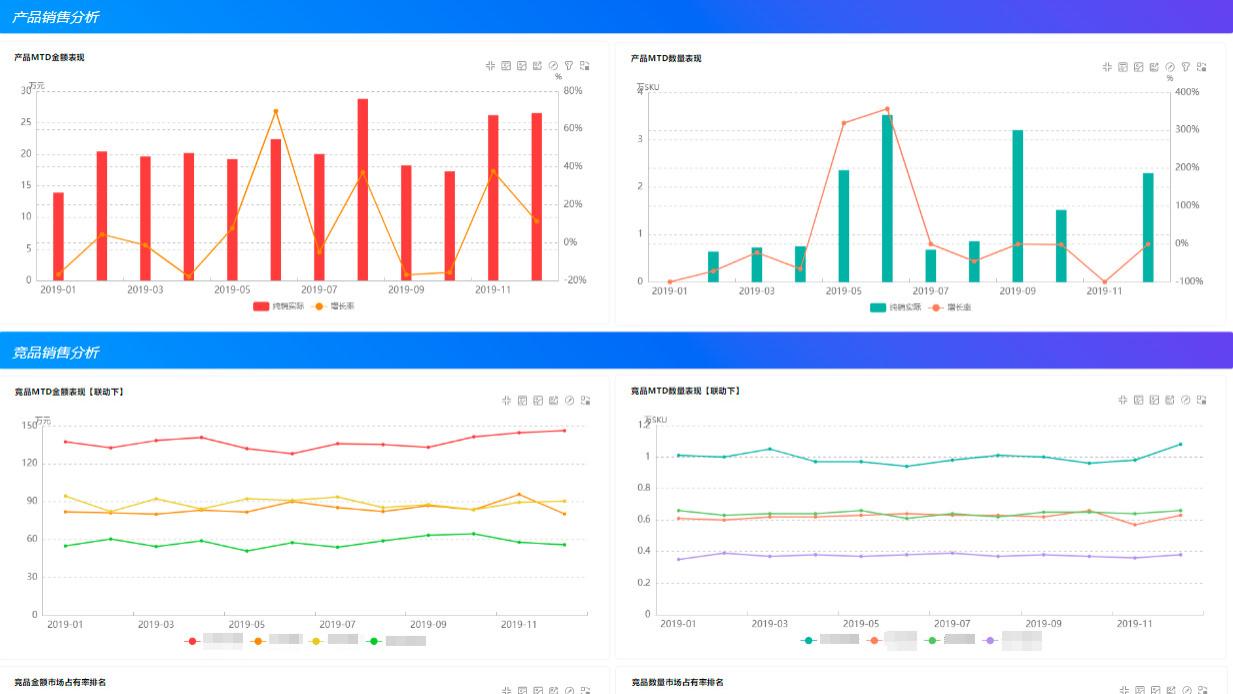Image resolution: width=1233 pixels, height=694 pixels.
Task: Click the fullscreen icon on 产品MTD金额表现 chart
Action: click(x=584, y=65)
